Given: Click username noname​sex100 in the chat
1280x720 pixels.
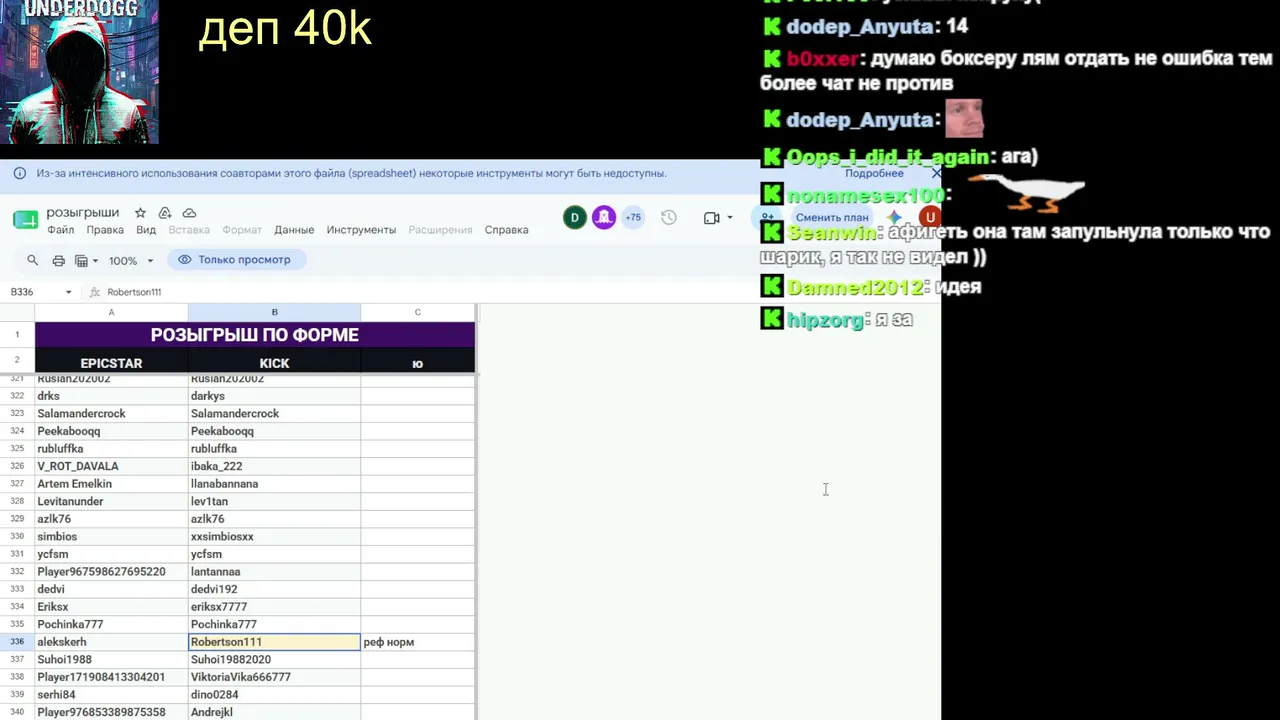Looking at the screenshot, I should [866, 194].
